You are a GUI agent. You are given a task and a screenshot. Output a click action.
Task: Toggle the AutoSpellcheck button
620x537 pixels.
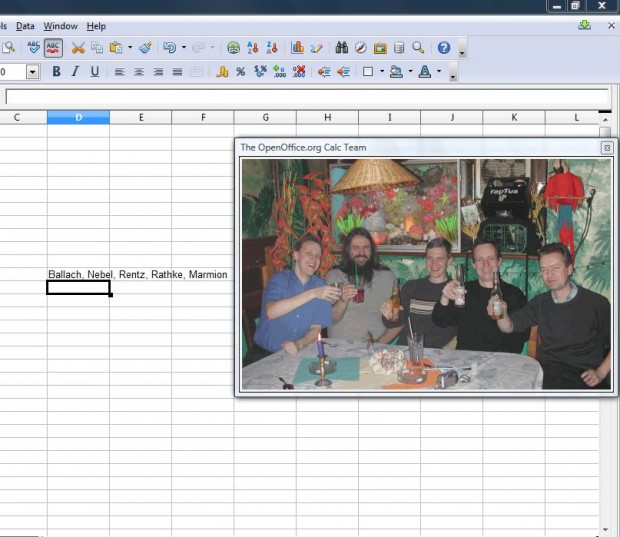(53, 48)
